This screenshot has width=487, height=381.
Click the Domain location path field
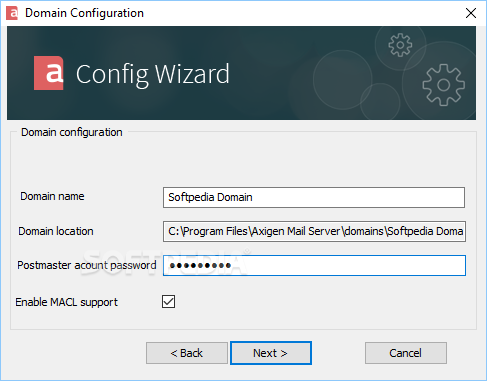[x=314, y=231]
